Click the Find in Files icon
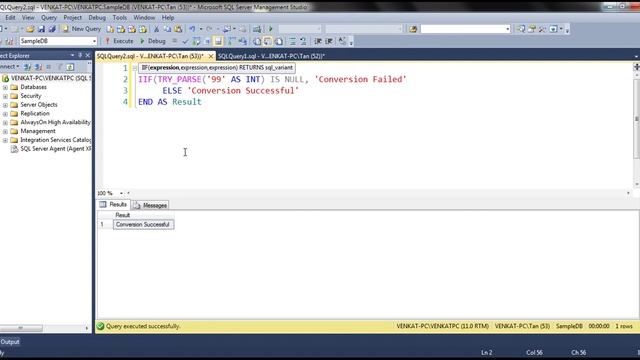Screen dimensions: 640x360 coord(413,29)
